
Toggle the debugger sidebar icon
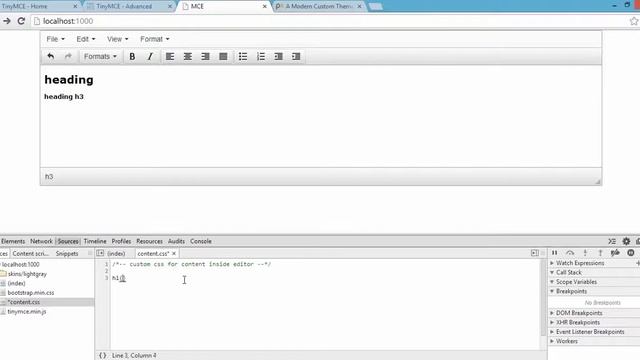pos(535,253)
